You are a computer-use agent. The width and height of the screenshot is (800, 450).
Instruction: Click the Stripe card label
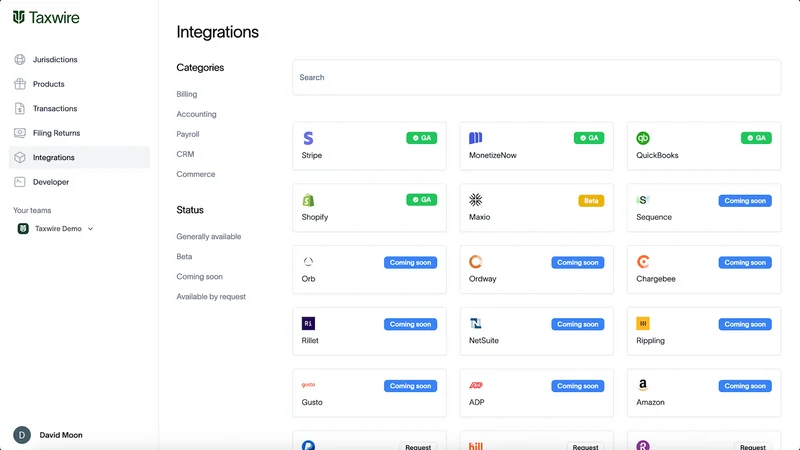[x=312, y=156]
